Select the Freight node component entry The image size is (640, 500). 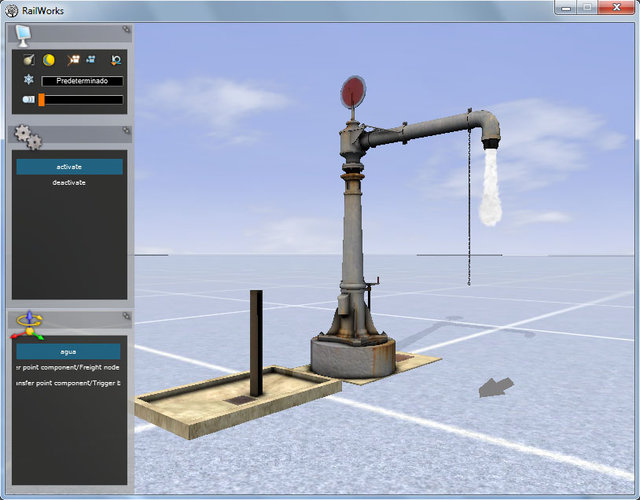[68, 368]
